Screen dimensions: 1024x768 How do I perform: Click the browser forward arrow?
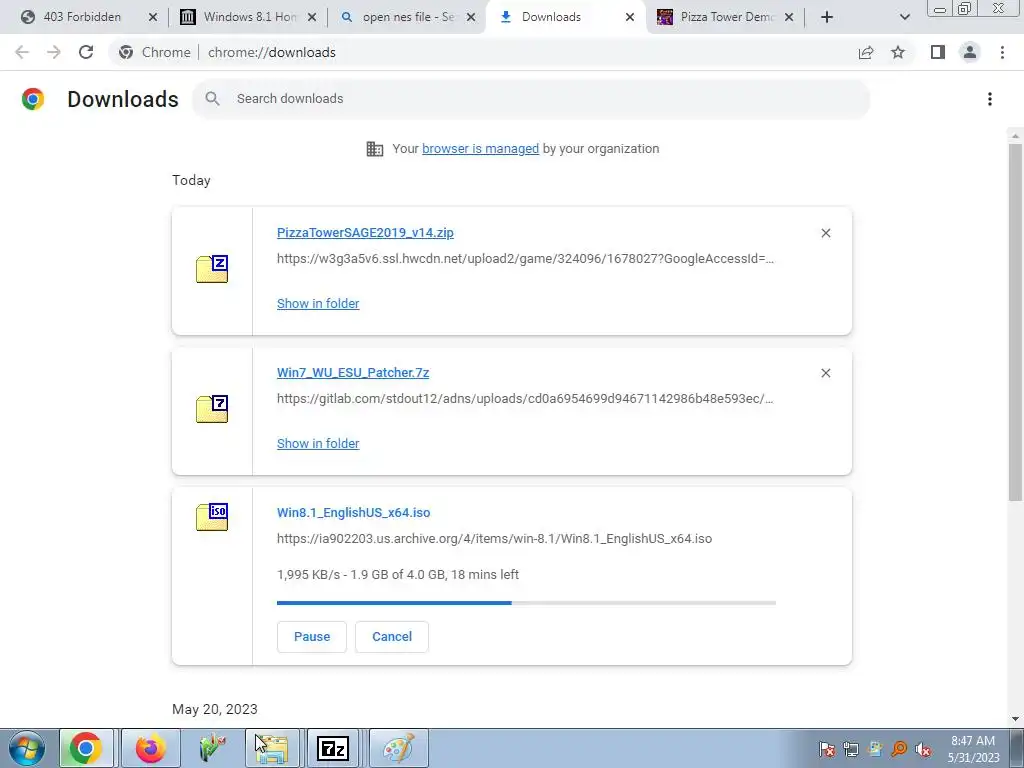coord(54,52)
